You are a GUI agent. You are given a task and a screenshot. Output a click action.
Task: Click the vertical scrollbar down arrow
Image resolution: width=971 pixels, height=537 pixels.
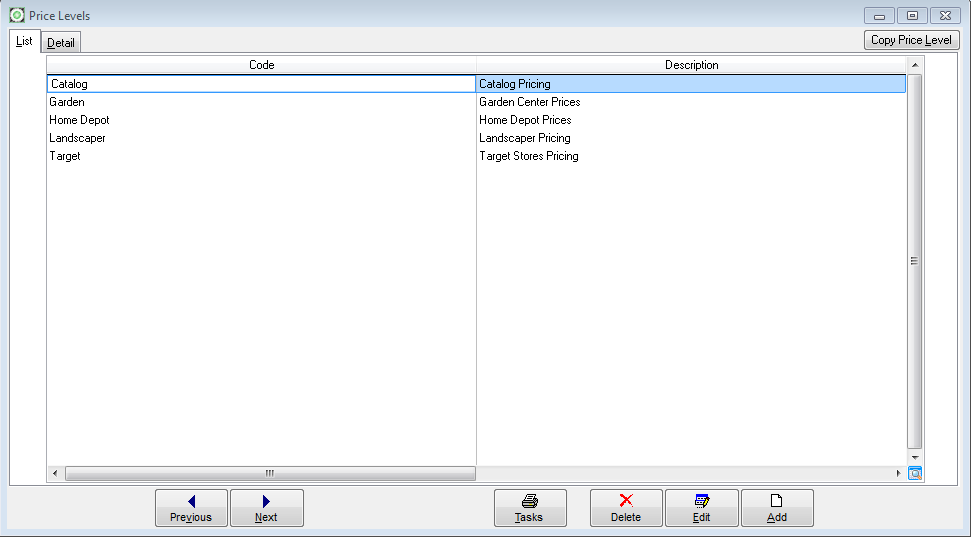(x=914, y=458)
